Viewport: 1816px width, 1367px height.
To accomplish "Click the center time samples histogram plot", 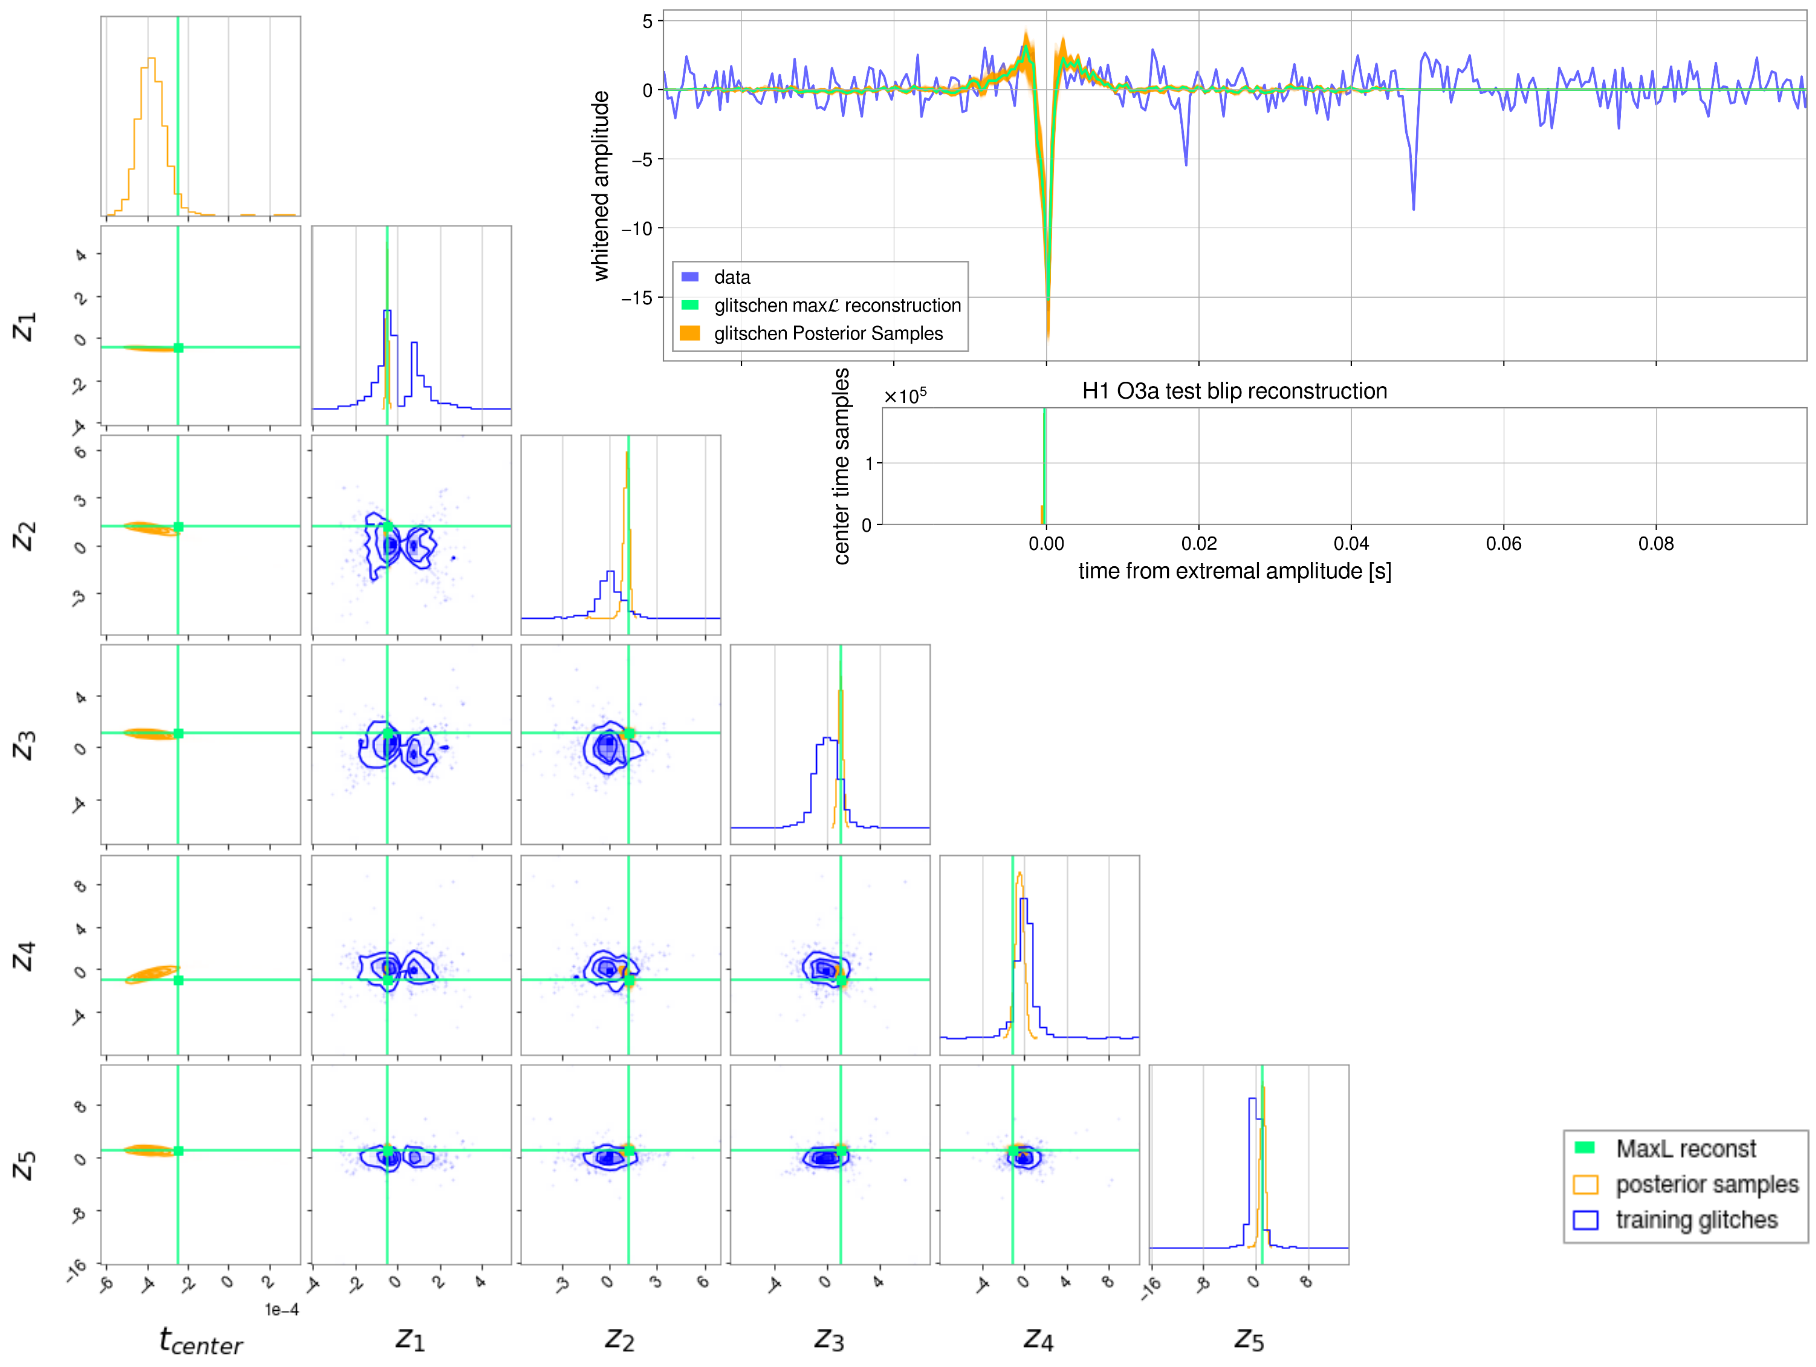I will [x=1344, y=465].
